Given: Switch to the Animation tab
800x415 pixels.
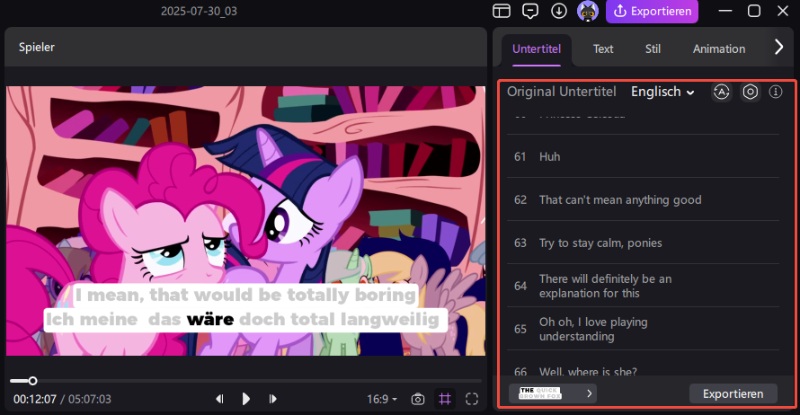Looking at the screenshot, I should (x=718, y=48).
